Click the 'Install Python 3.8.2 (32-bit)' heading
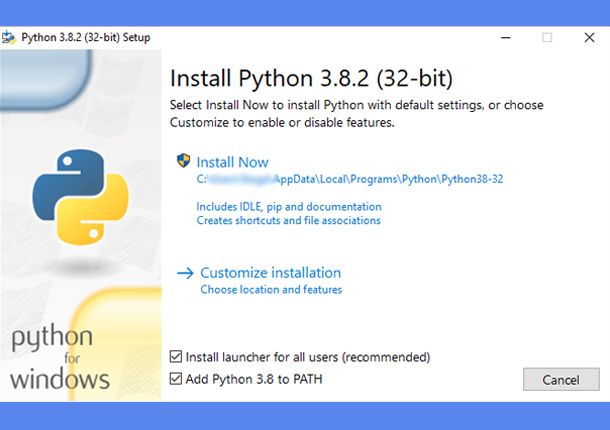The height and width of the screenshot is (430, 610). coord(312,78)
